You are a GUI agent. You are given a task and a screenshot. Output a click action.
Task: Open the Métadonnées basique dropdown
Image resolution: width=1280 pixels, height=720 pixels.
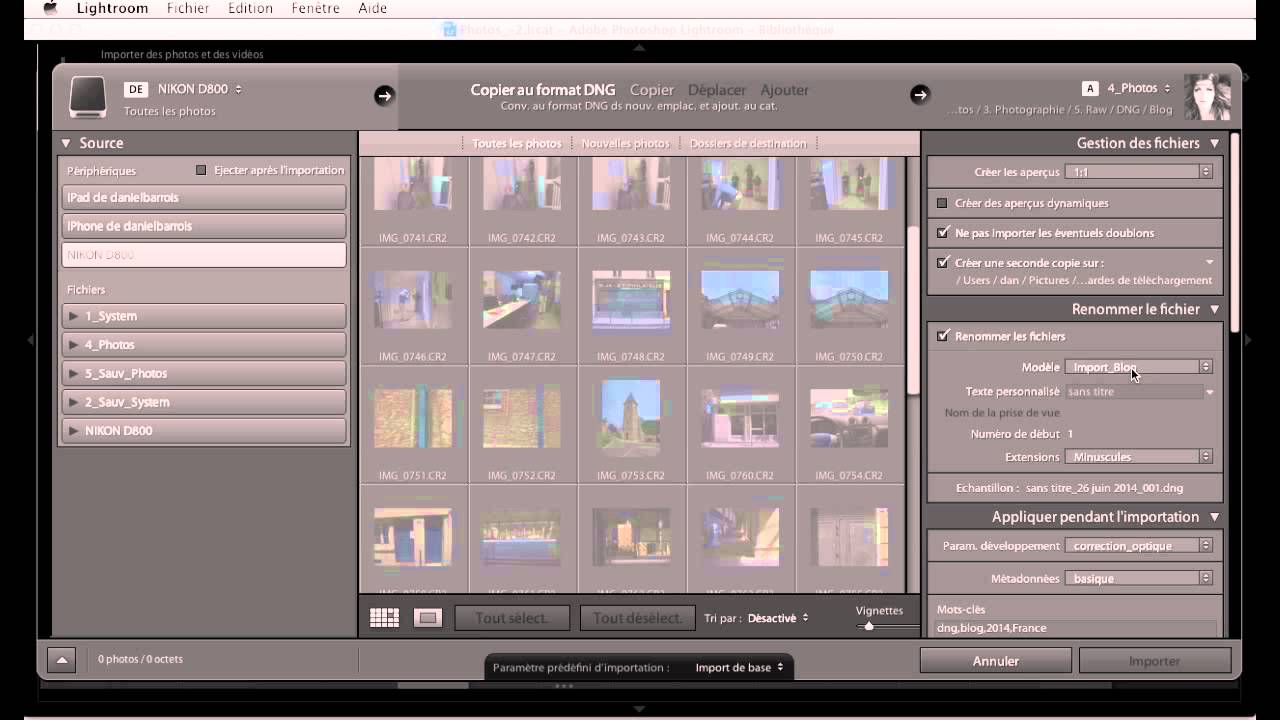point(1139,578)
